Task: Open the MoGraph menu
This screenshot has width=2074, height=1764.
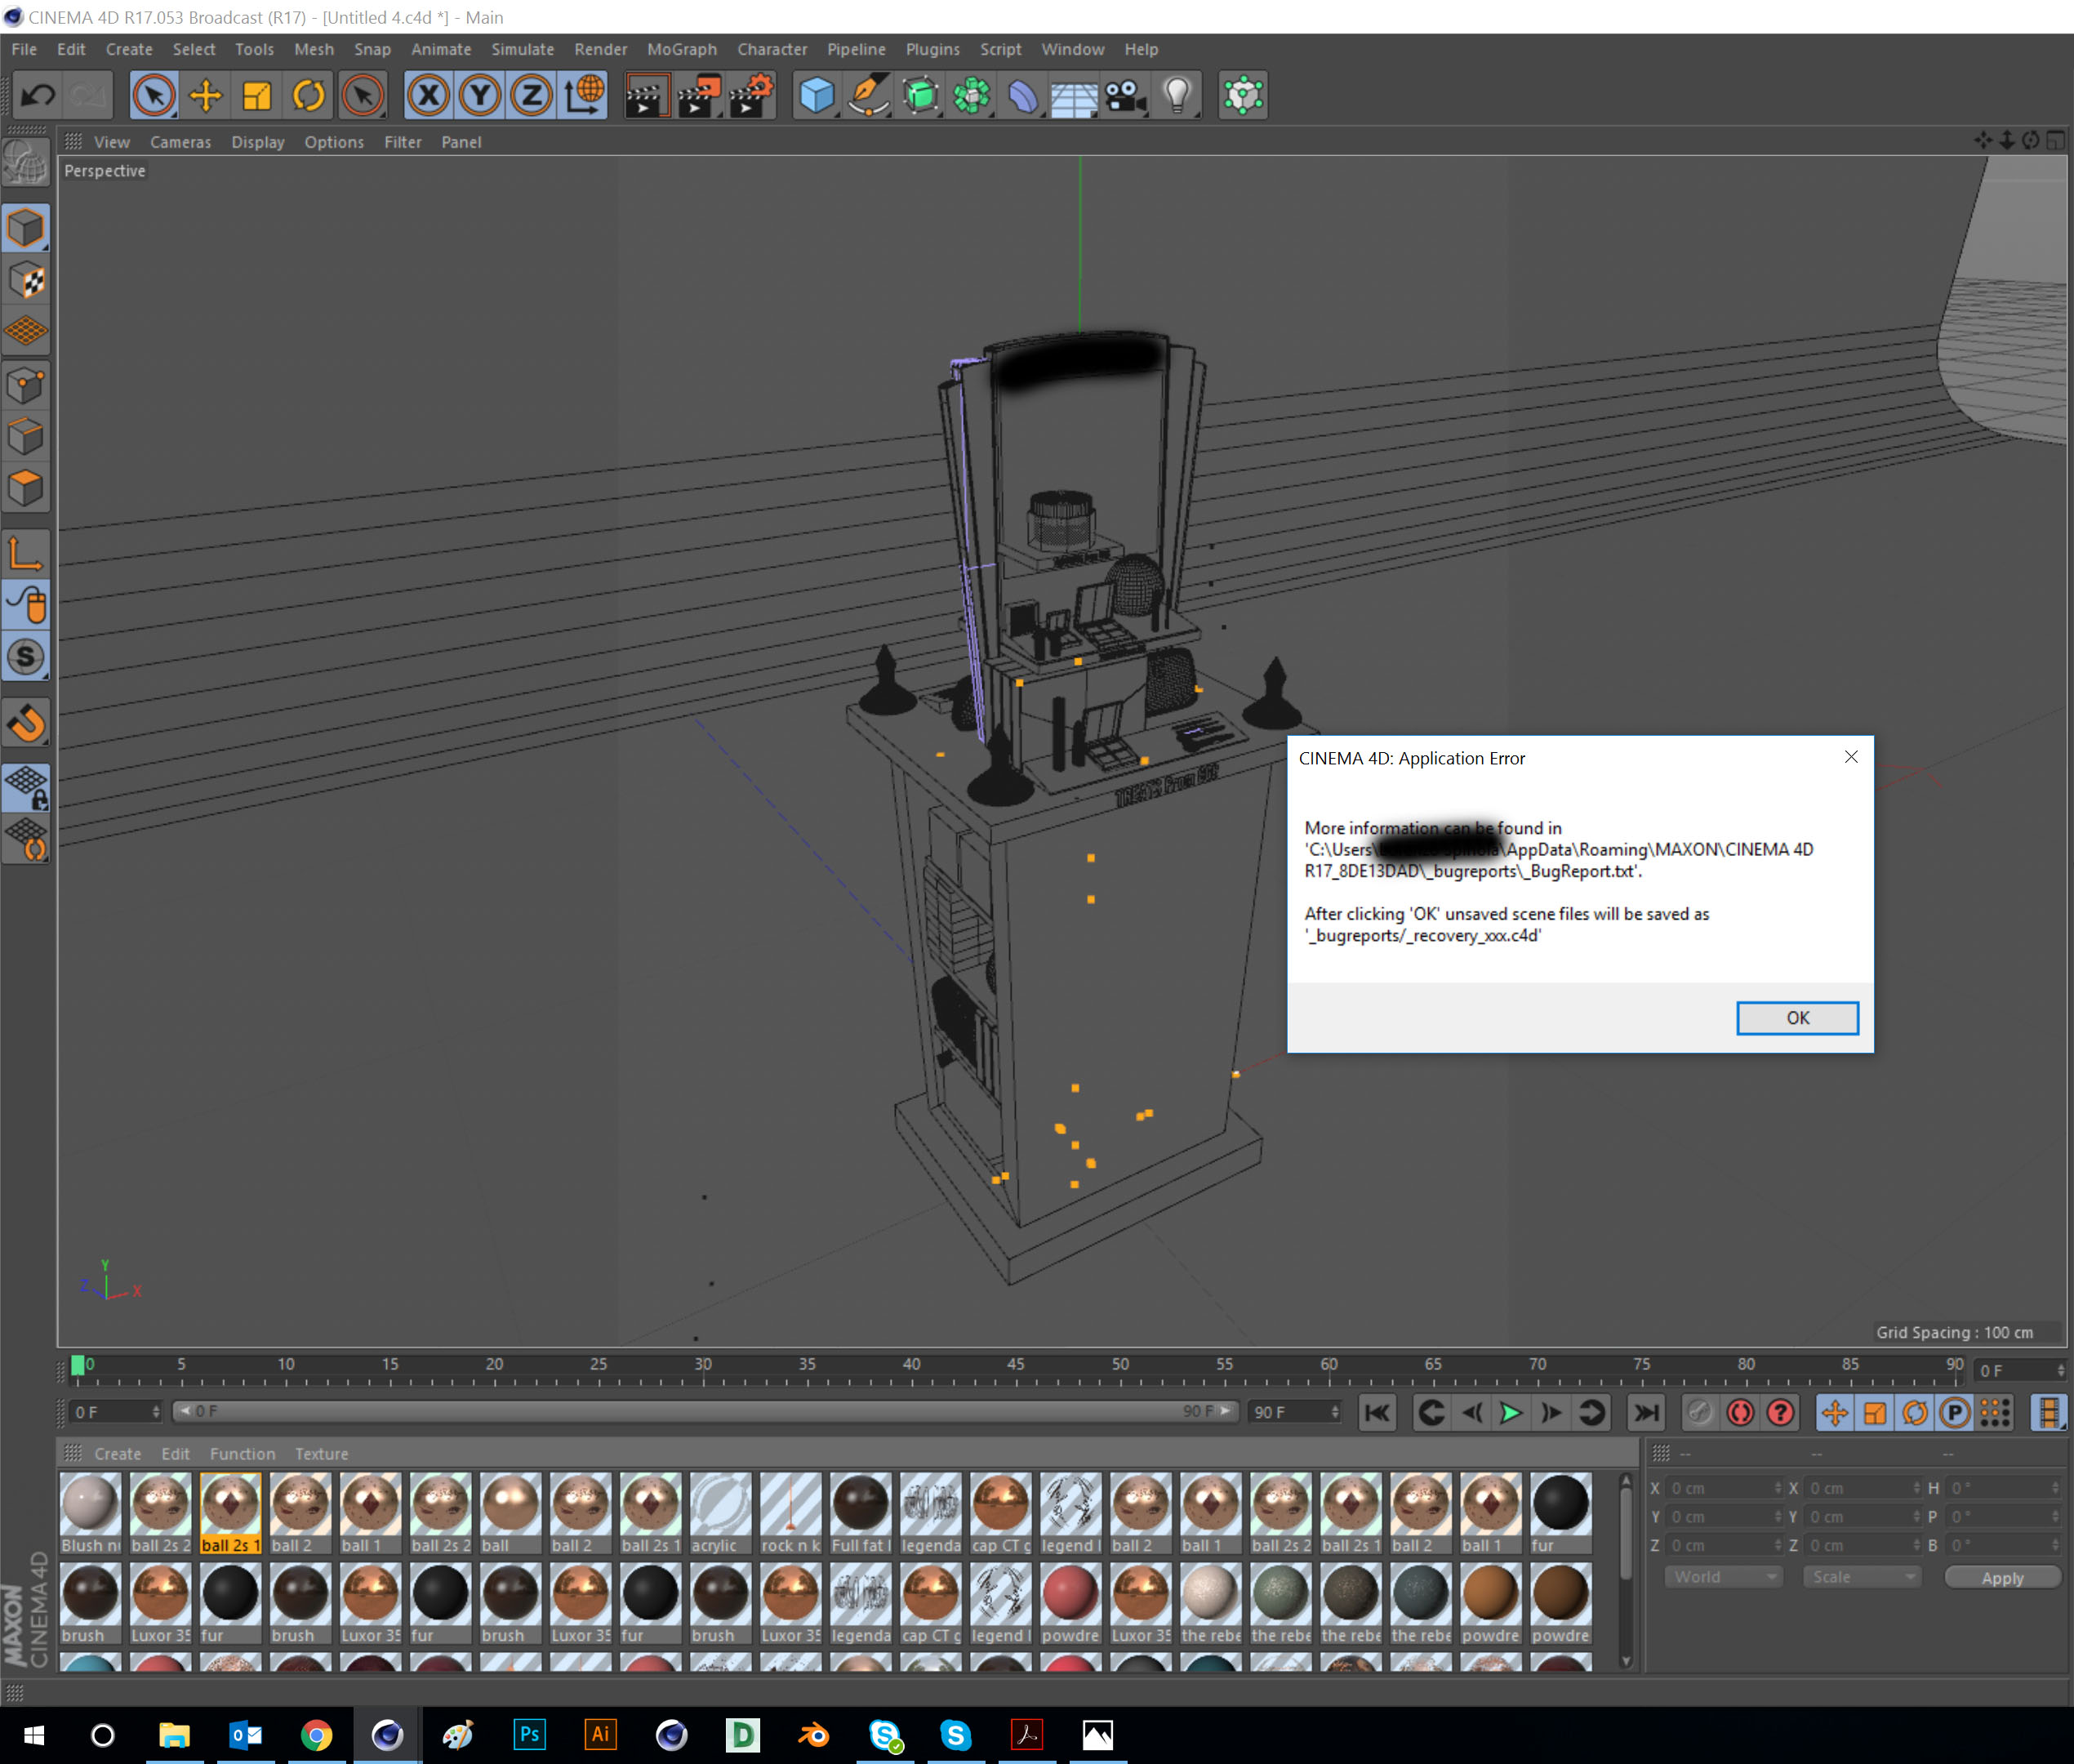Action: pos(681,49)
